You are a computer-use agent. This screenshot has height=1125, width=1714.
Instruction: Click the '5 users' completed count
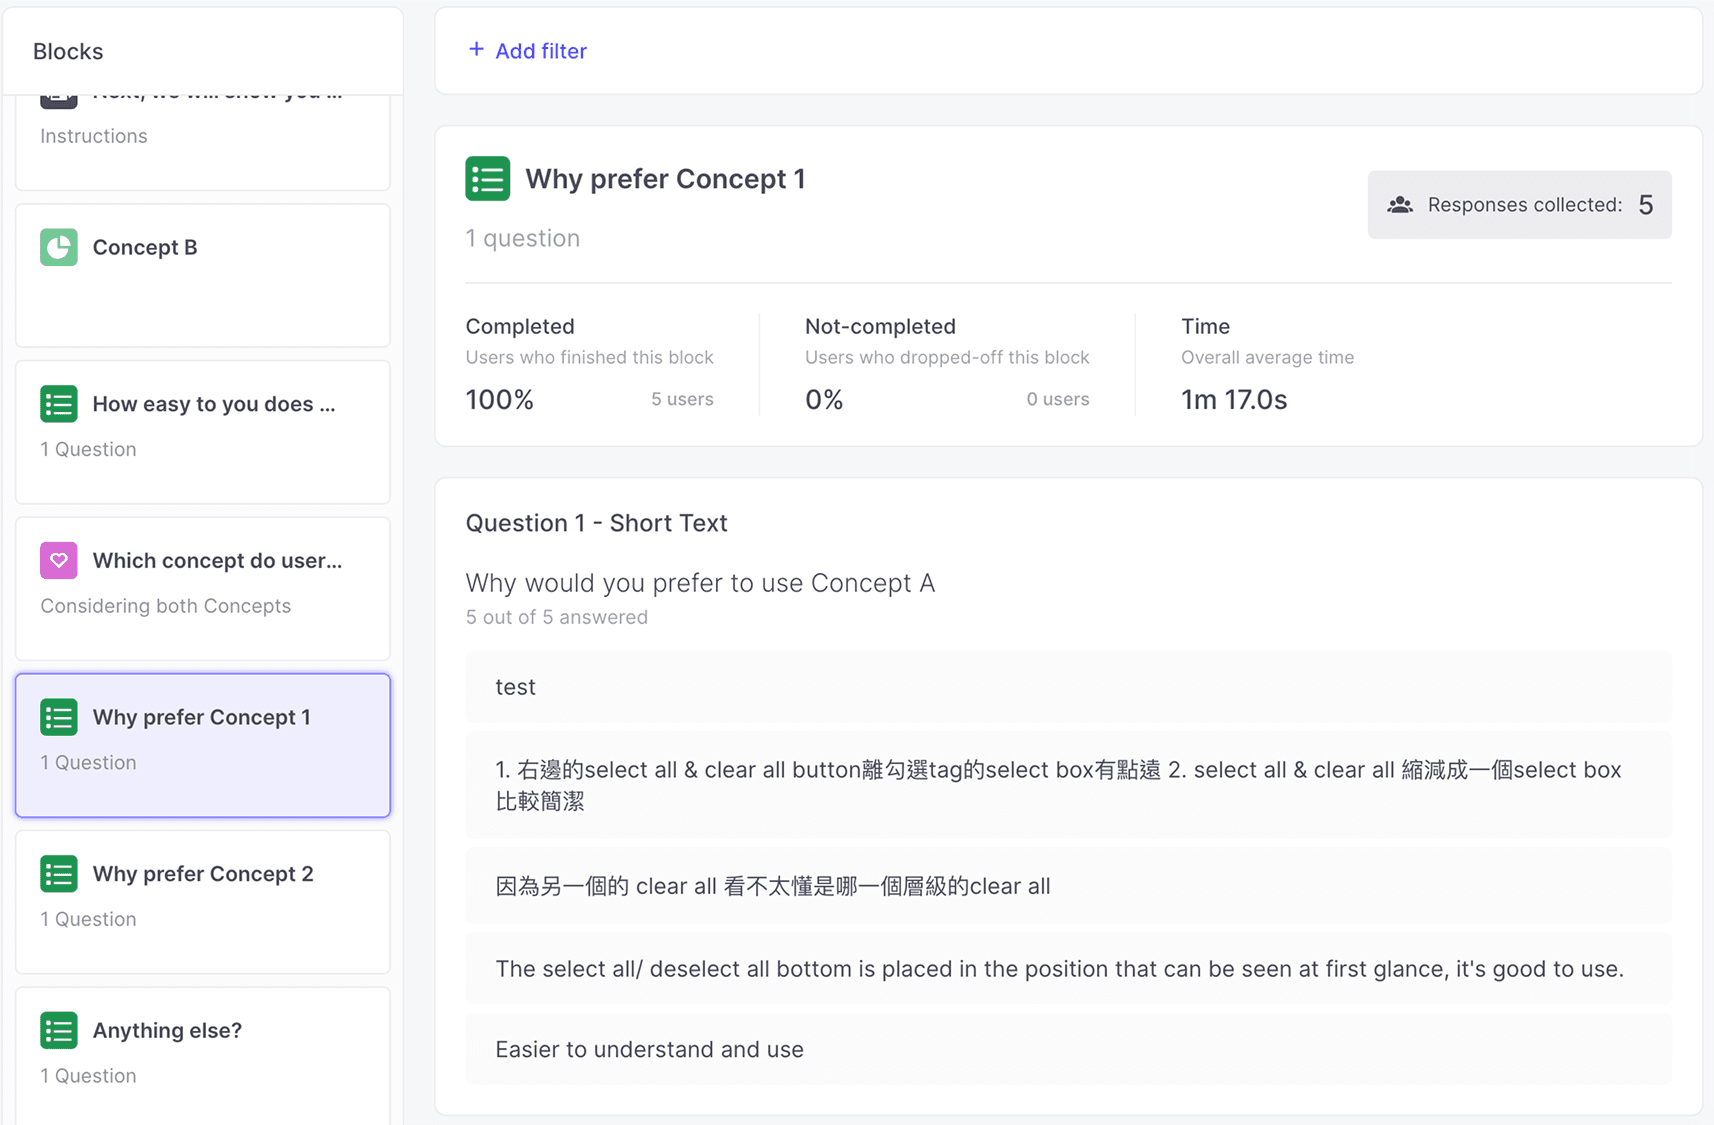(682, 399)
